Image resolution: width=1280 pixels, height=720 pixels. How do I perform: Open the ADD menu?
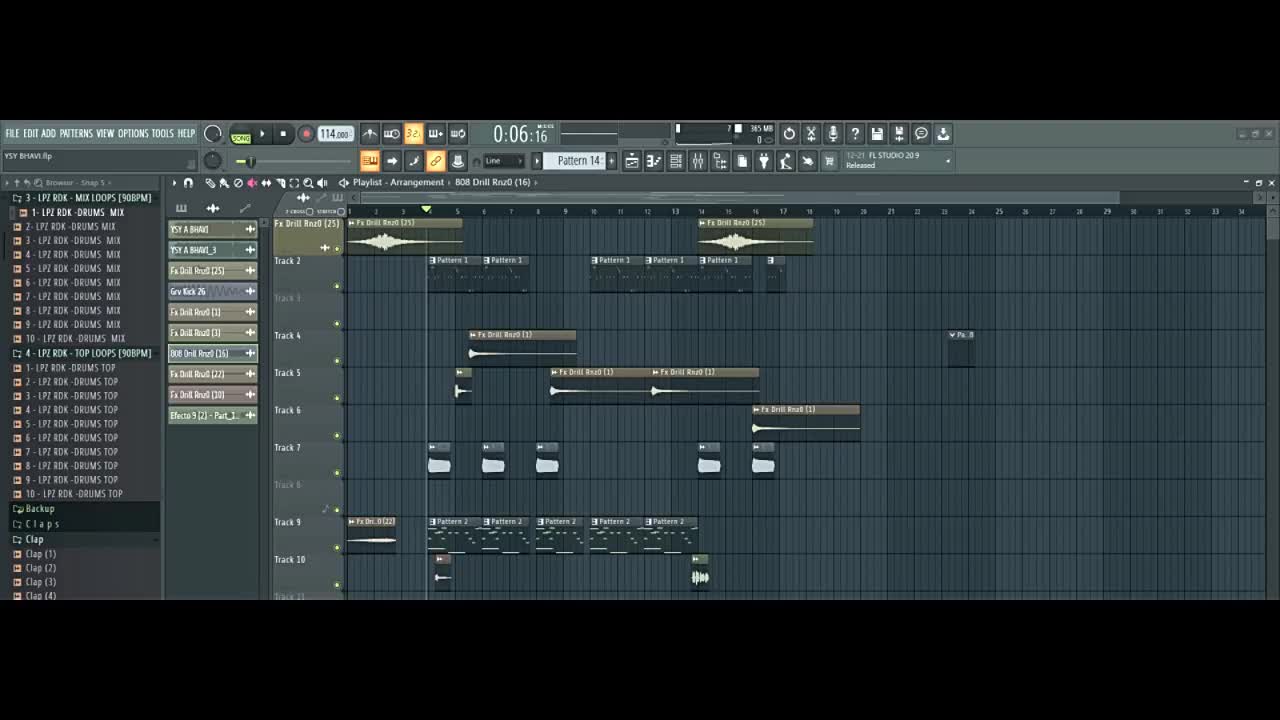click(49, 133)
